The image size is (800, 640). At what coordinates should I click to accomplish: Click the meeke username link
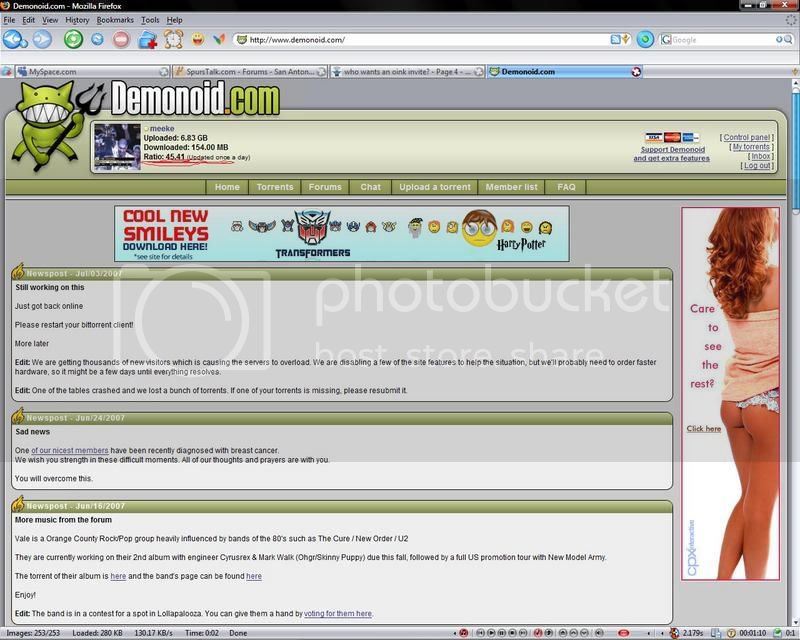point(162,129)
